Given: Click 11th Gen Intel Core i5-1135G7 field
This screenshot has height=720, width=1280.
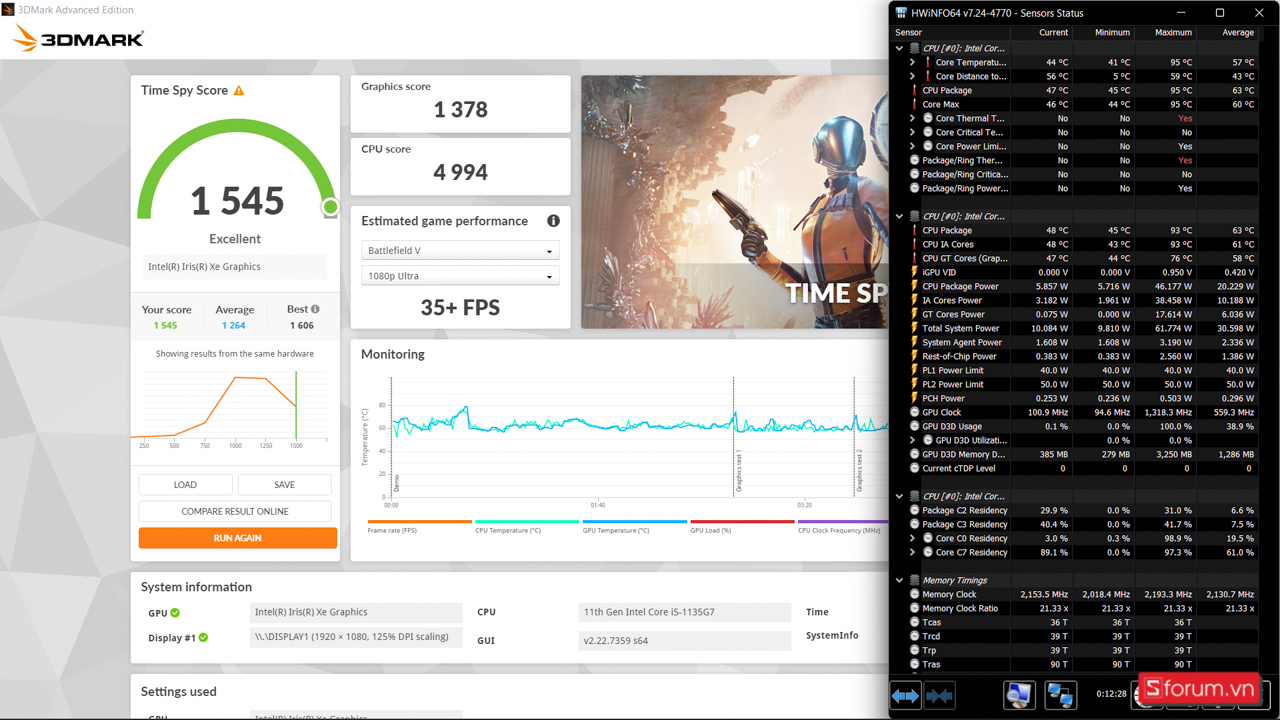Looking at the screenshot, I should click(685, 612).
